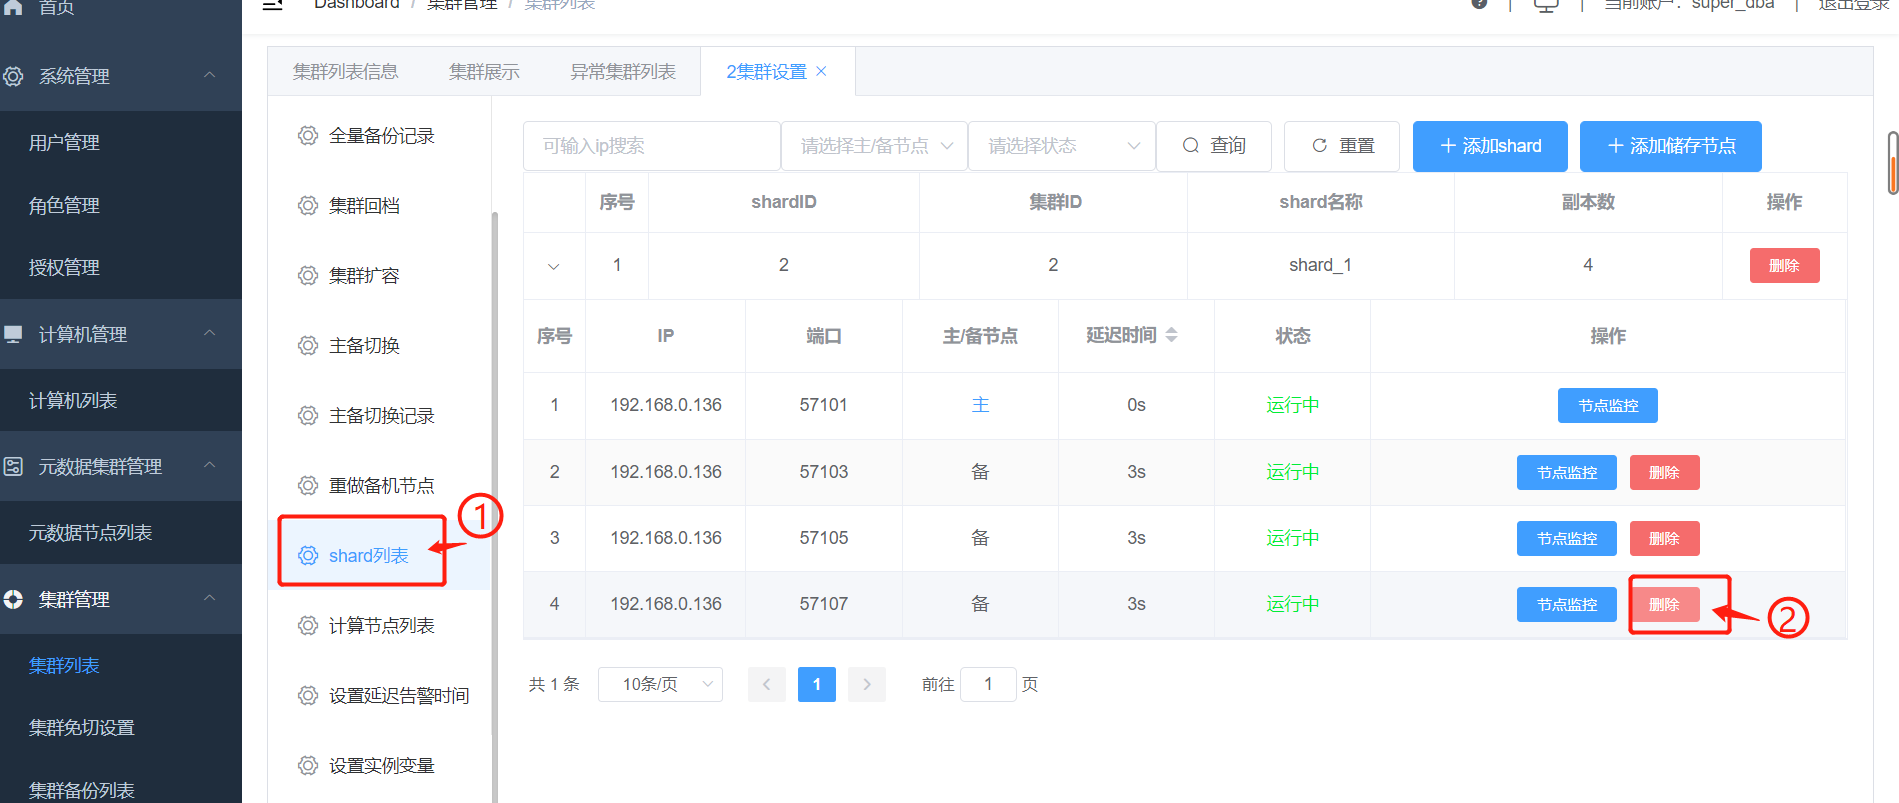
Task: Open 节点监控 for port 57105
Action: [x=1567, y=538]
